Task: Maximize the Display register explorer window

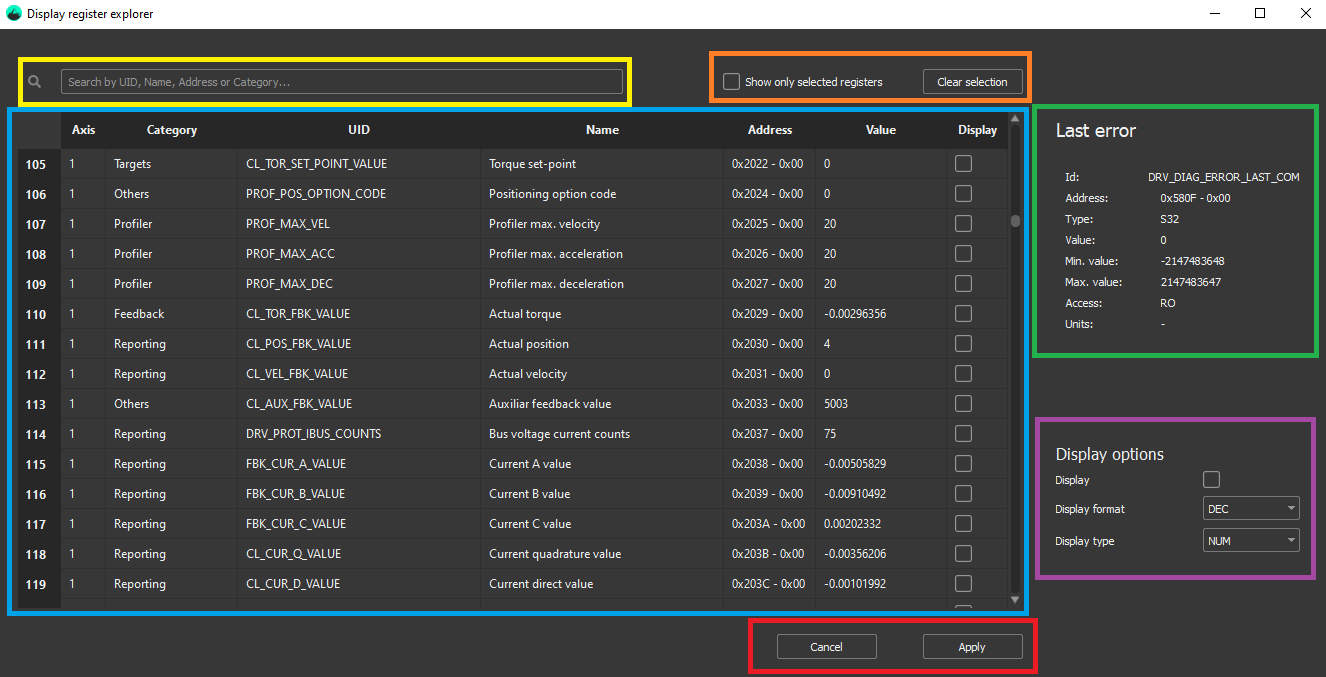Action: point(1260,14)
